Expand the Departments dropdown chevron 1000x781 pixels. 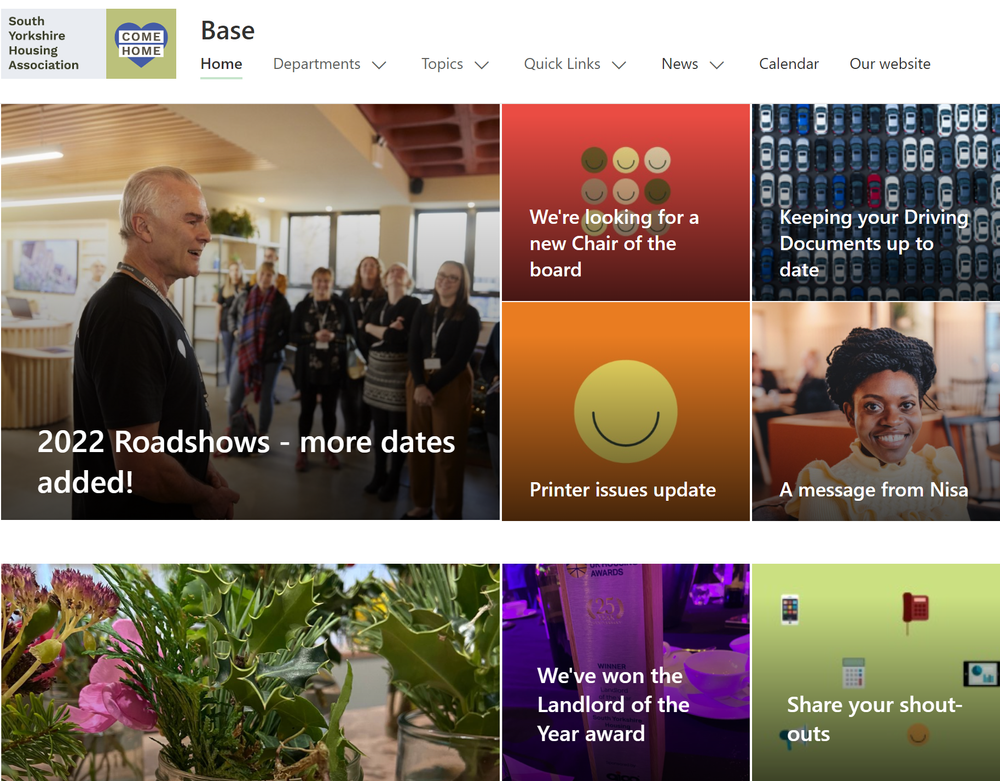379,64
